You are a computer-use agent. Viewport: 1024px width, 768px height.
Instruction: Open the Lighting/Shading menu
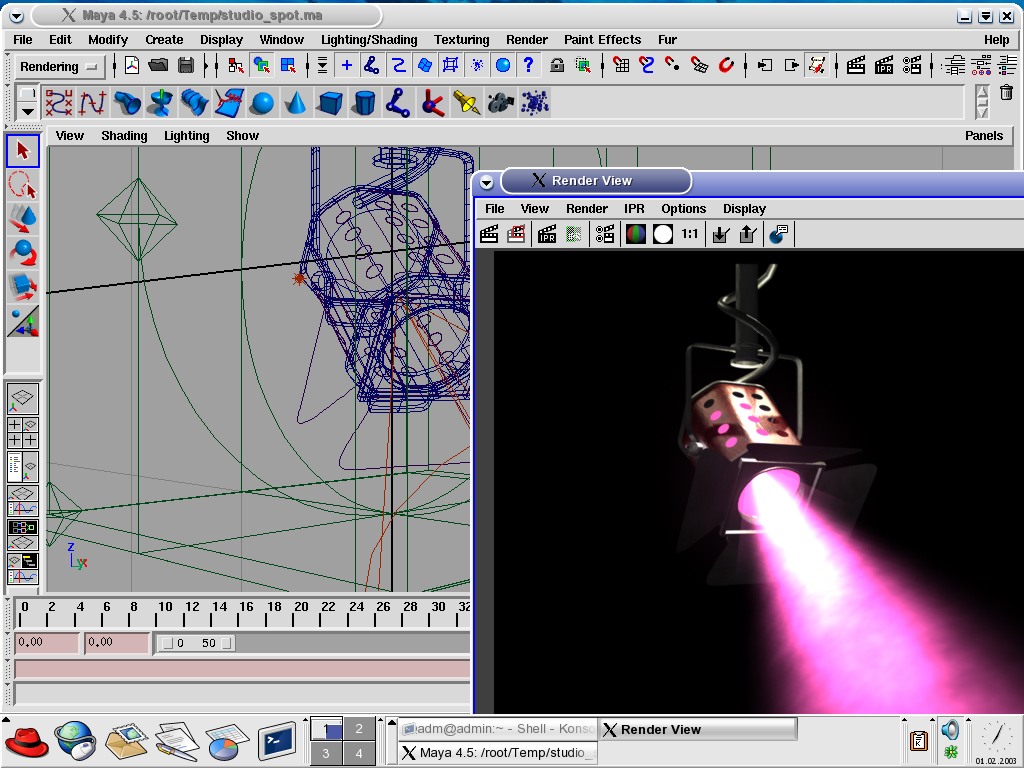point(369,40)
